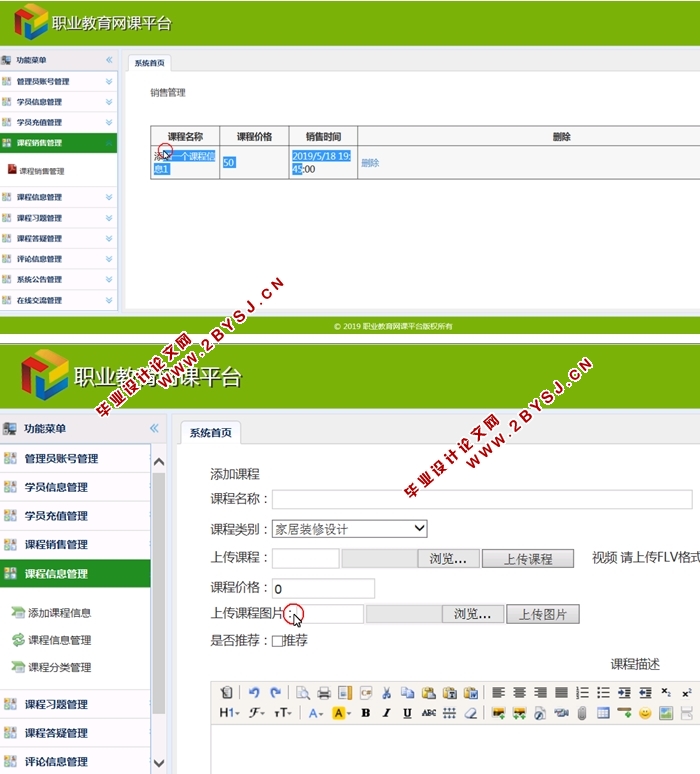Screen dimensions: 700x774
Task: Justify text fully in the editor
Action: pyautogui.click(x=561, y=693)
